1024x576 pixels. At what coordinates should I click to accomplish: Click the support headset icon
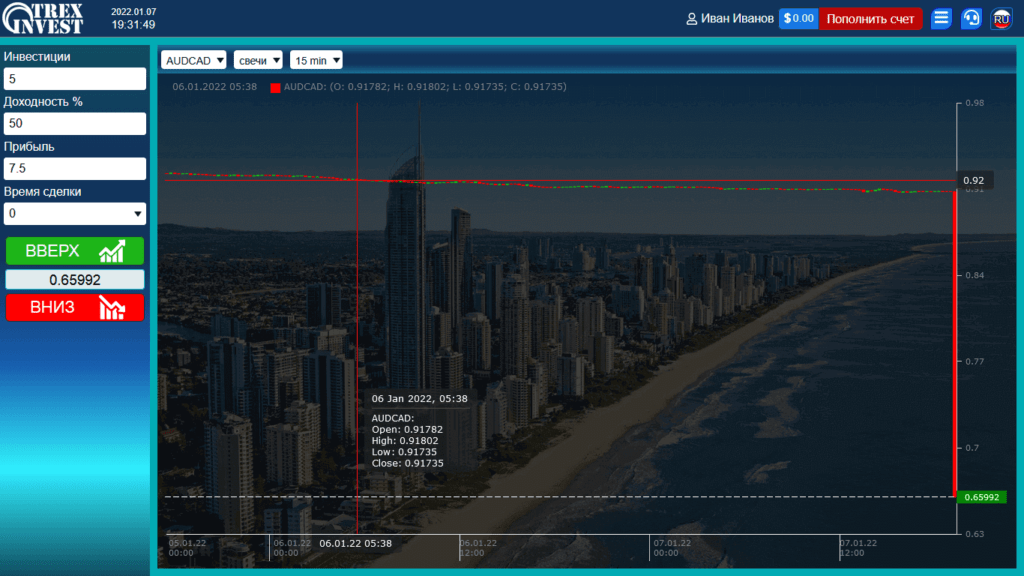(971, 18)
